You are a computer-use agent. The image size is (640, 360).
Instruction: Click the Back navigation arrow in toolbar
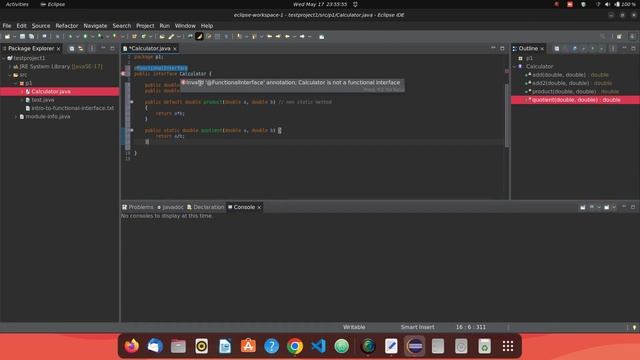click(287, 37)
